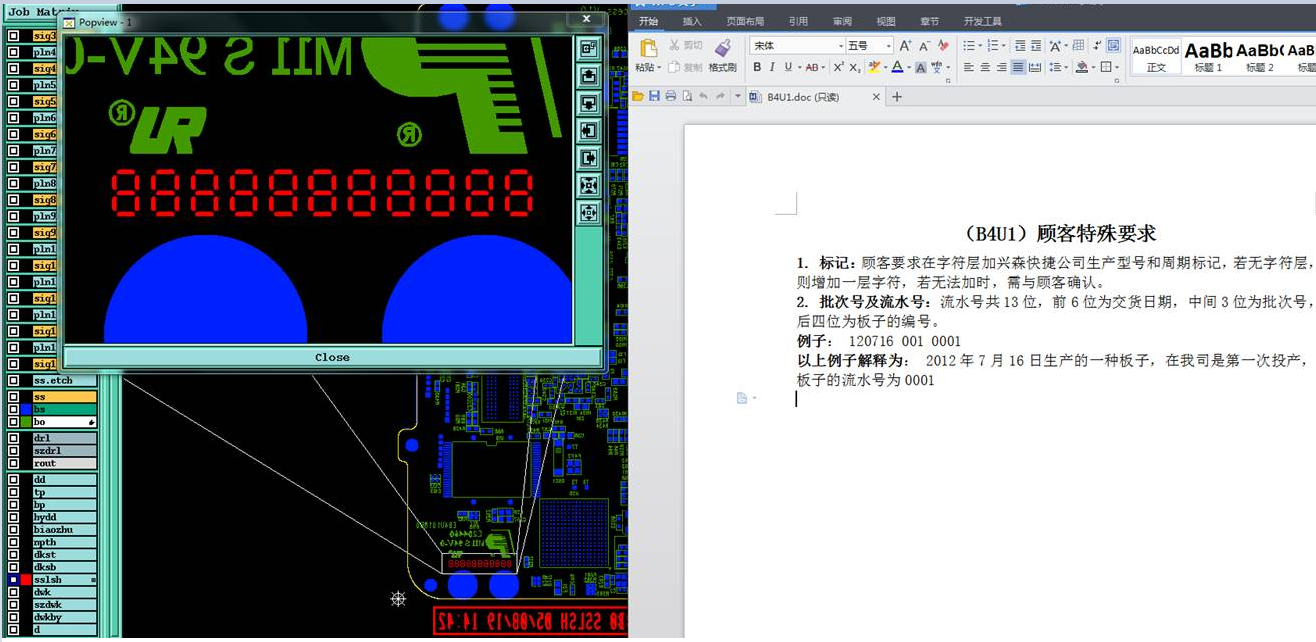The height and width of the screenshot is (642, 1316).
Task: Open the font name dropdown 宋体
Action: 841,46
